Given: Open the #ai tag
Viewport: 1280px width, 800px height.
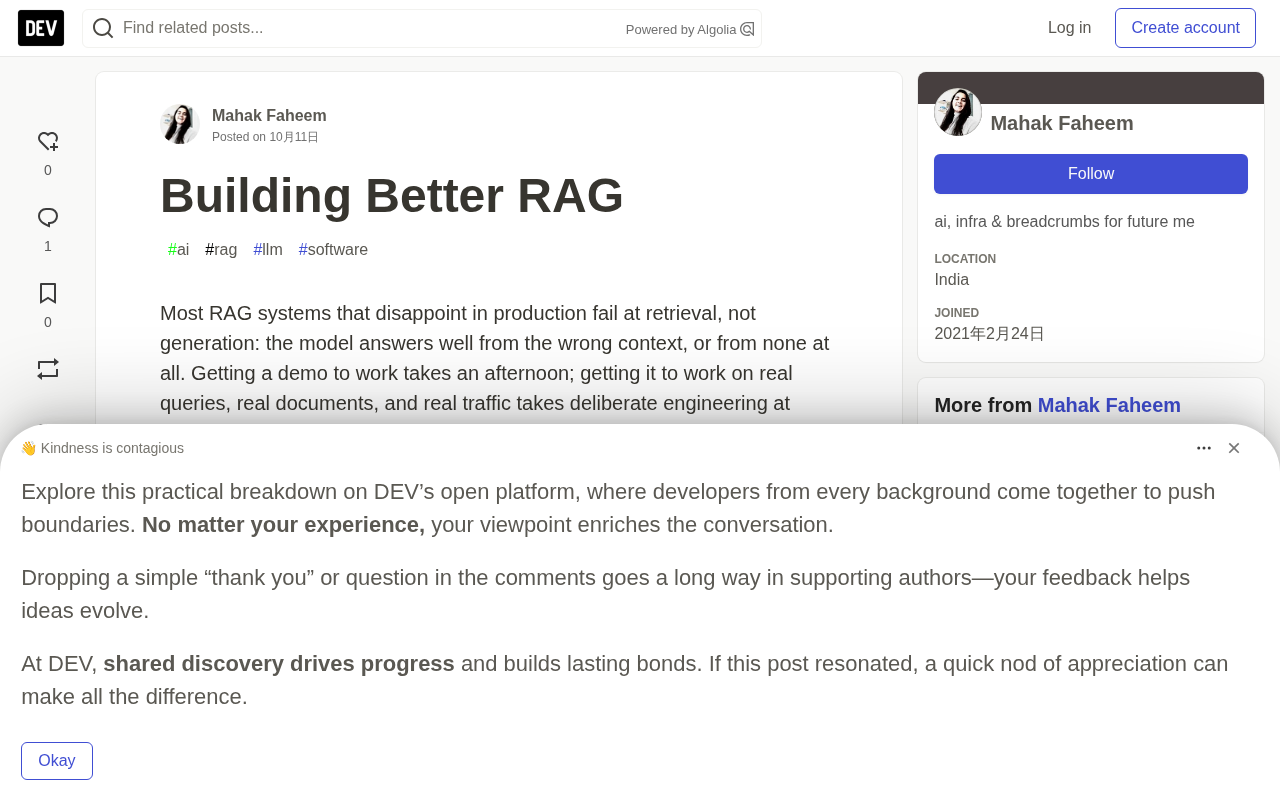Looking at the screenshot, I should 178,250.
